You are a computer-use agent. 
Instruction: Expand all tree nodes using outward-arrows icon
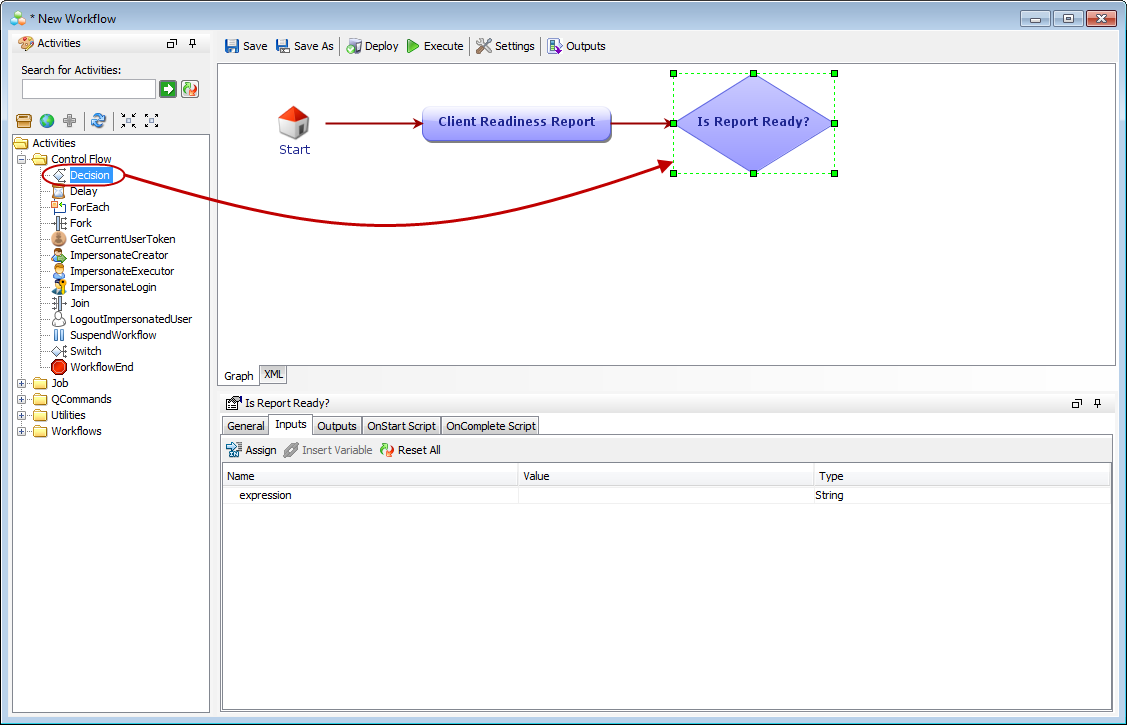pos(152,121)
